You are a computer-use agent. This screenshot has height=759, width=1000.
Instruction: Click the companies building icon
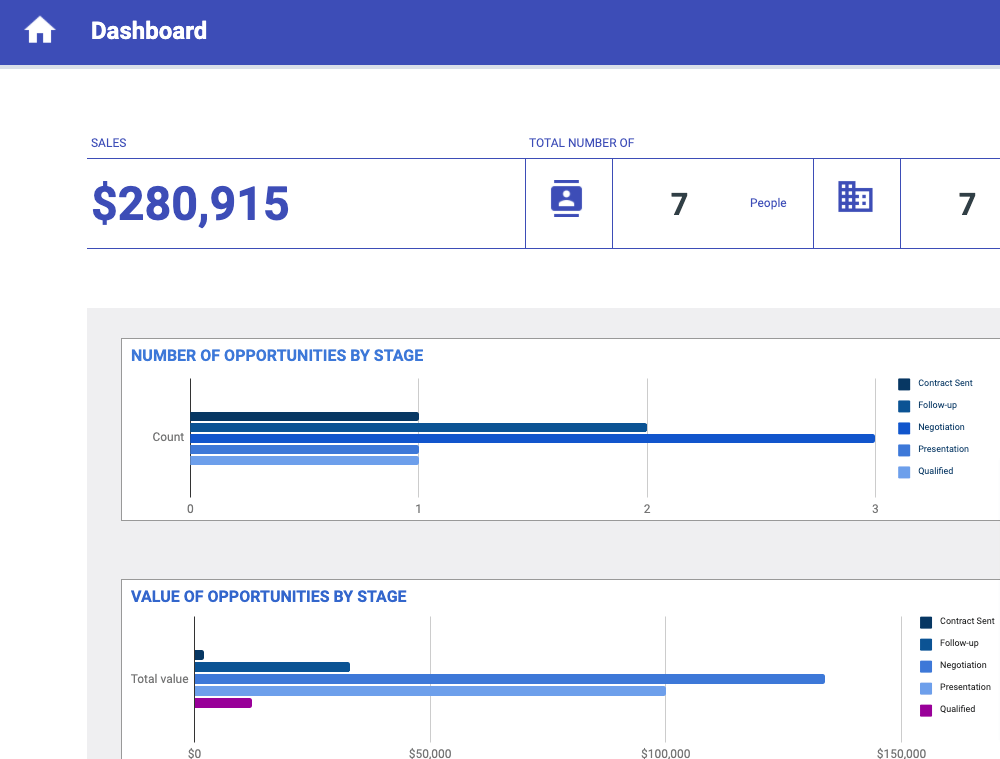point(855,197)
